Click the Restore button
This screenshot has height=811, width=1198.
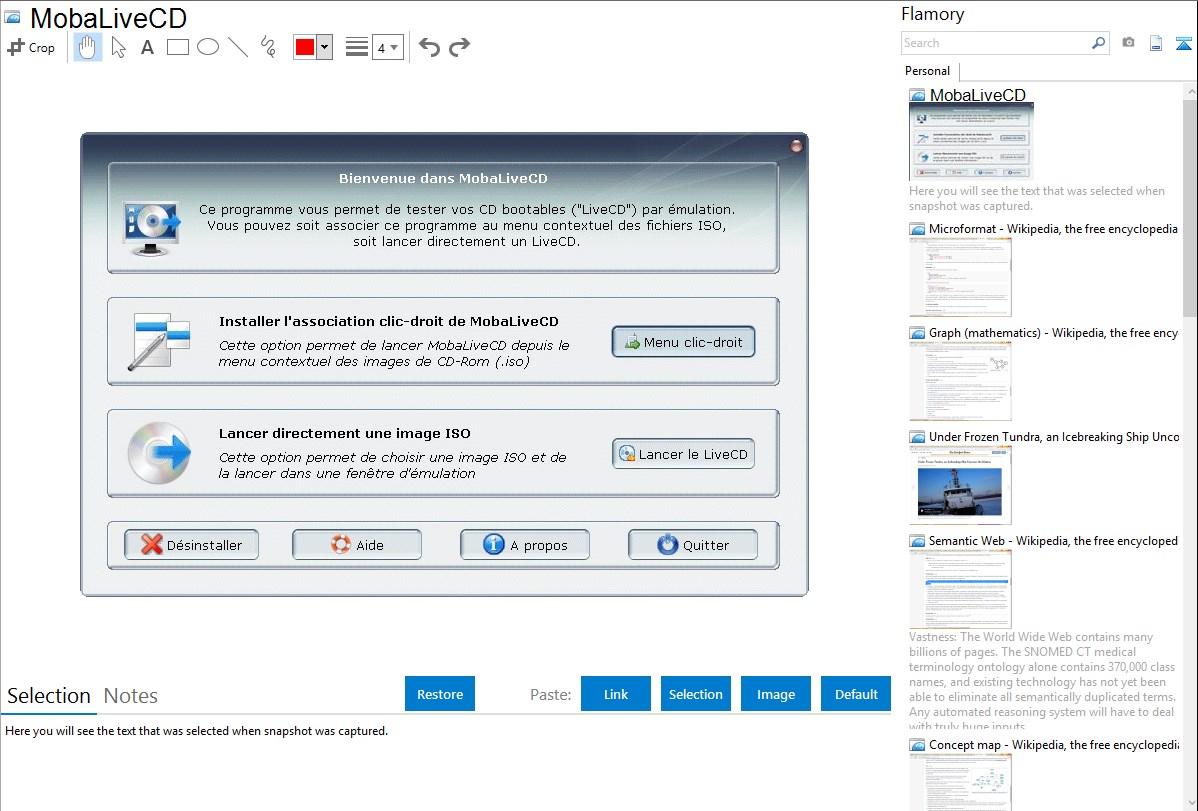440,694
